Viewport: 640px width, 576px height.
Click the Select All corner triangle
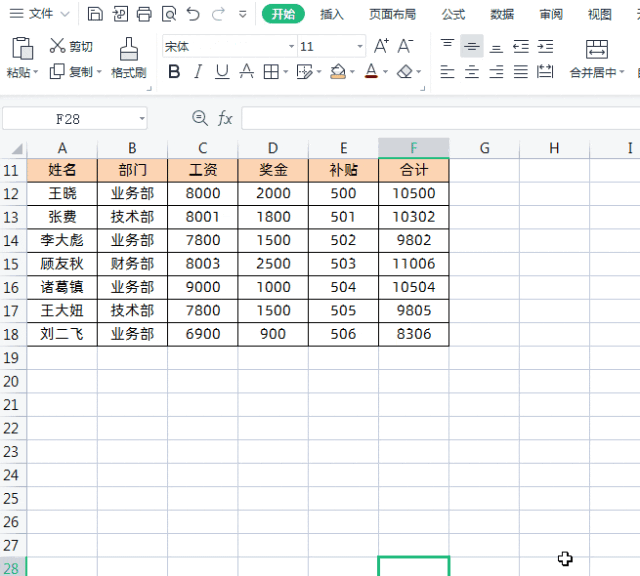(16, 149)
